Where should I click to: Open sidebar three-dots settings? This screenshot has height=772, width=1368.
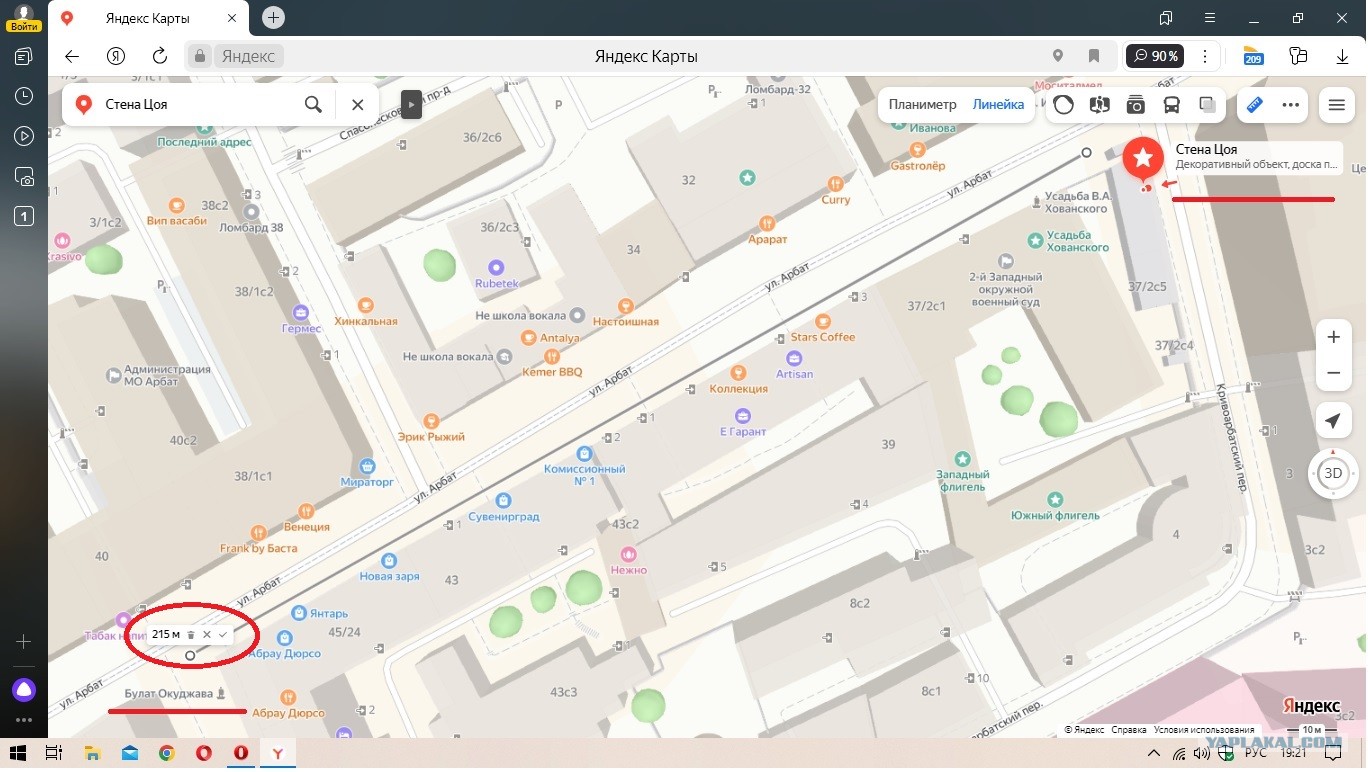[24, 720]
